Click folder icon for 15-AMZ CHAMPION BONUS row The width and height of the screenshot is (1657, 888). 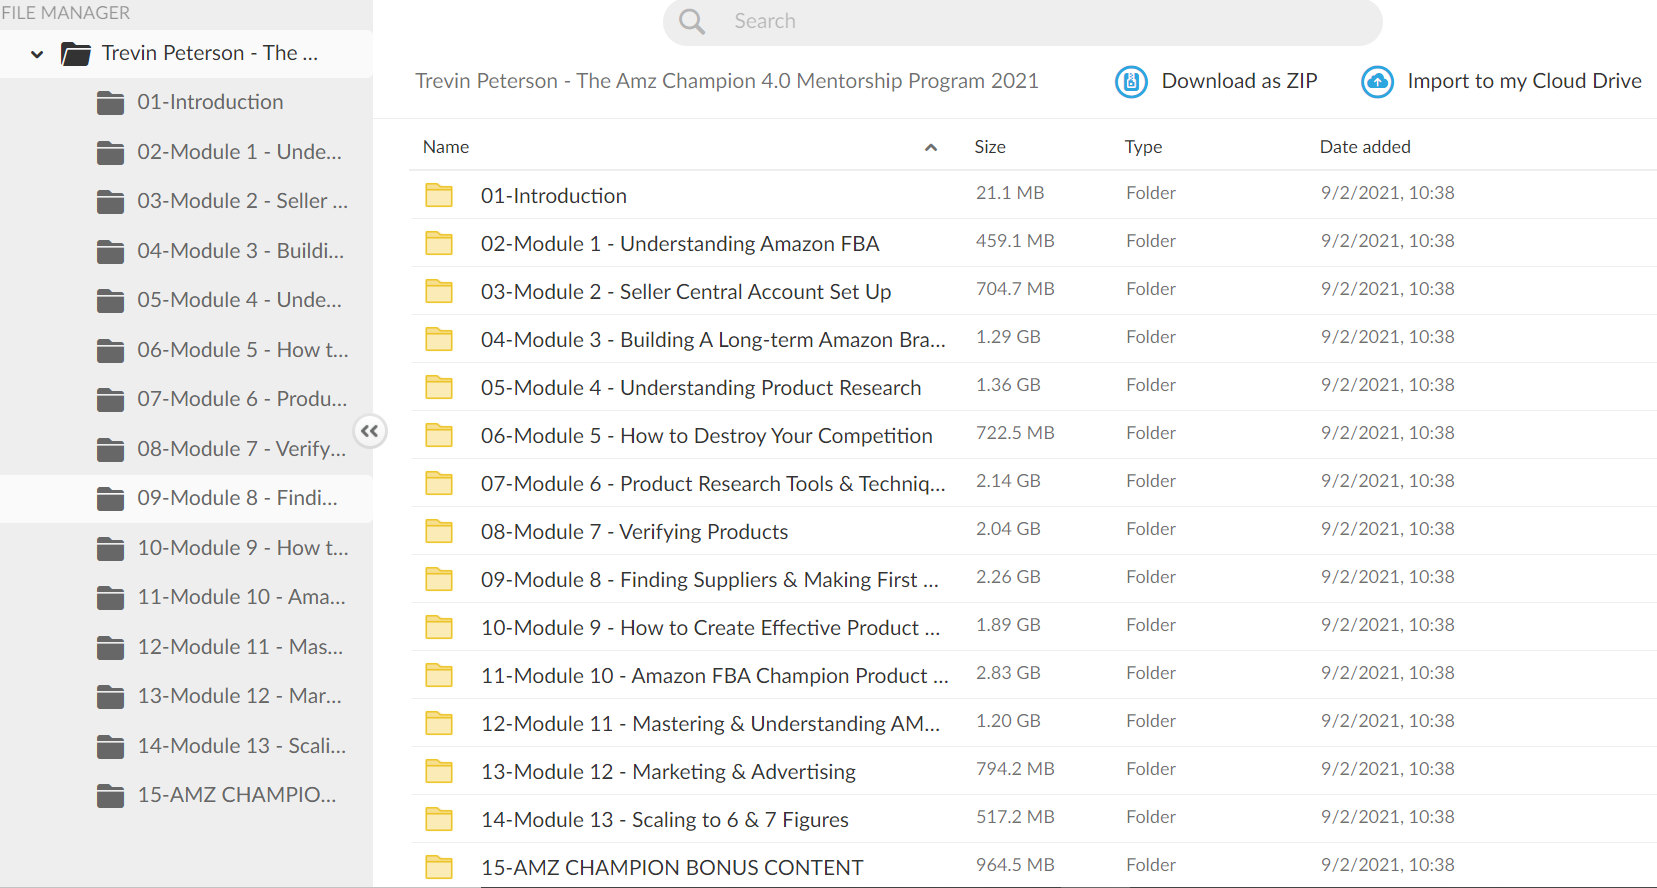click(439, 867)
